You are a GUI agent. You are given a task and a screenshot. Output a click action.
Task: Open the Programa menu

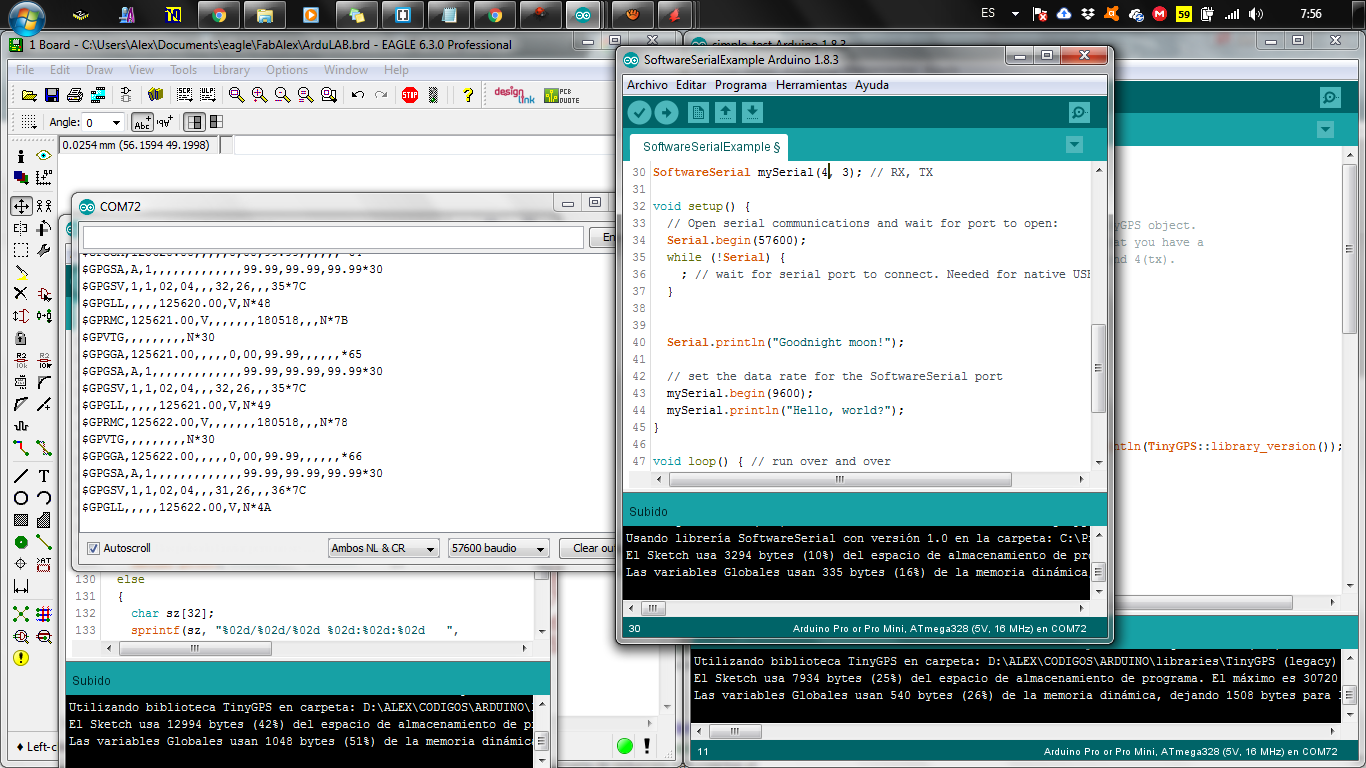(x=741, y=85)
